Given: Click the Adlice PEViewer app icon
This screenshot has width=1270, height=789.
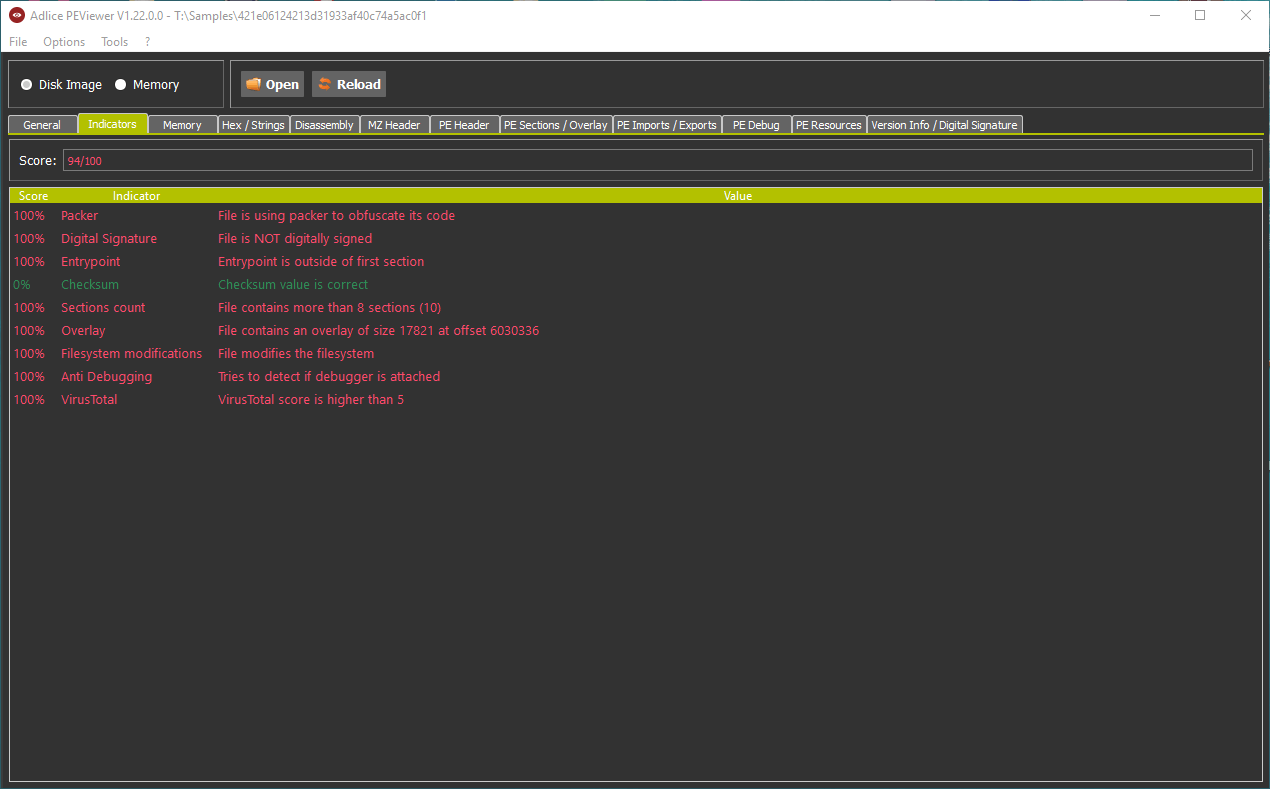Looking at the screenshot, I should tap(17, 16).
